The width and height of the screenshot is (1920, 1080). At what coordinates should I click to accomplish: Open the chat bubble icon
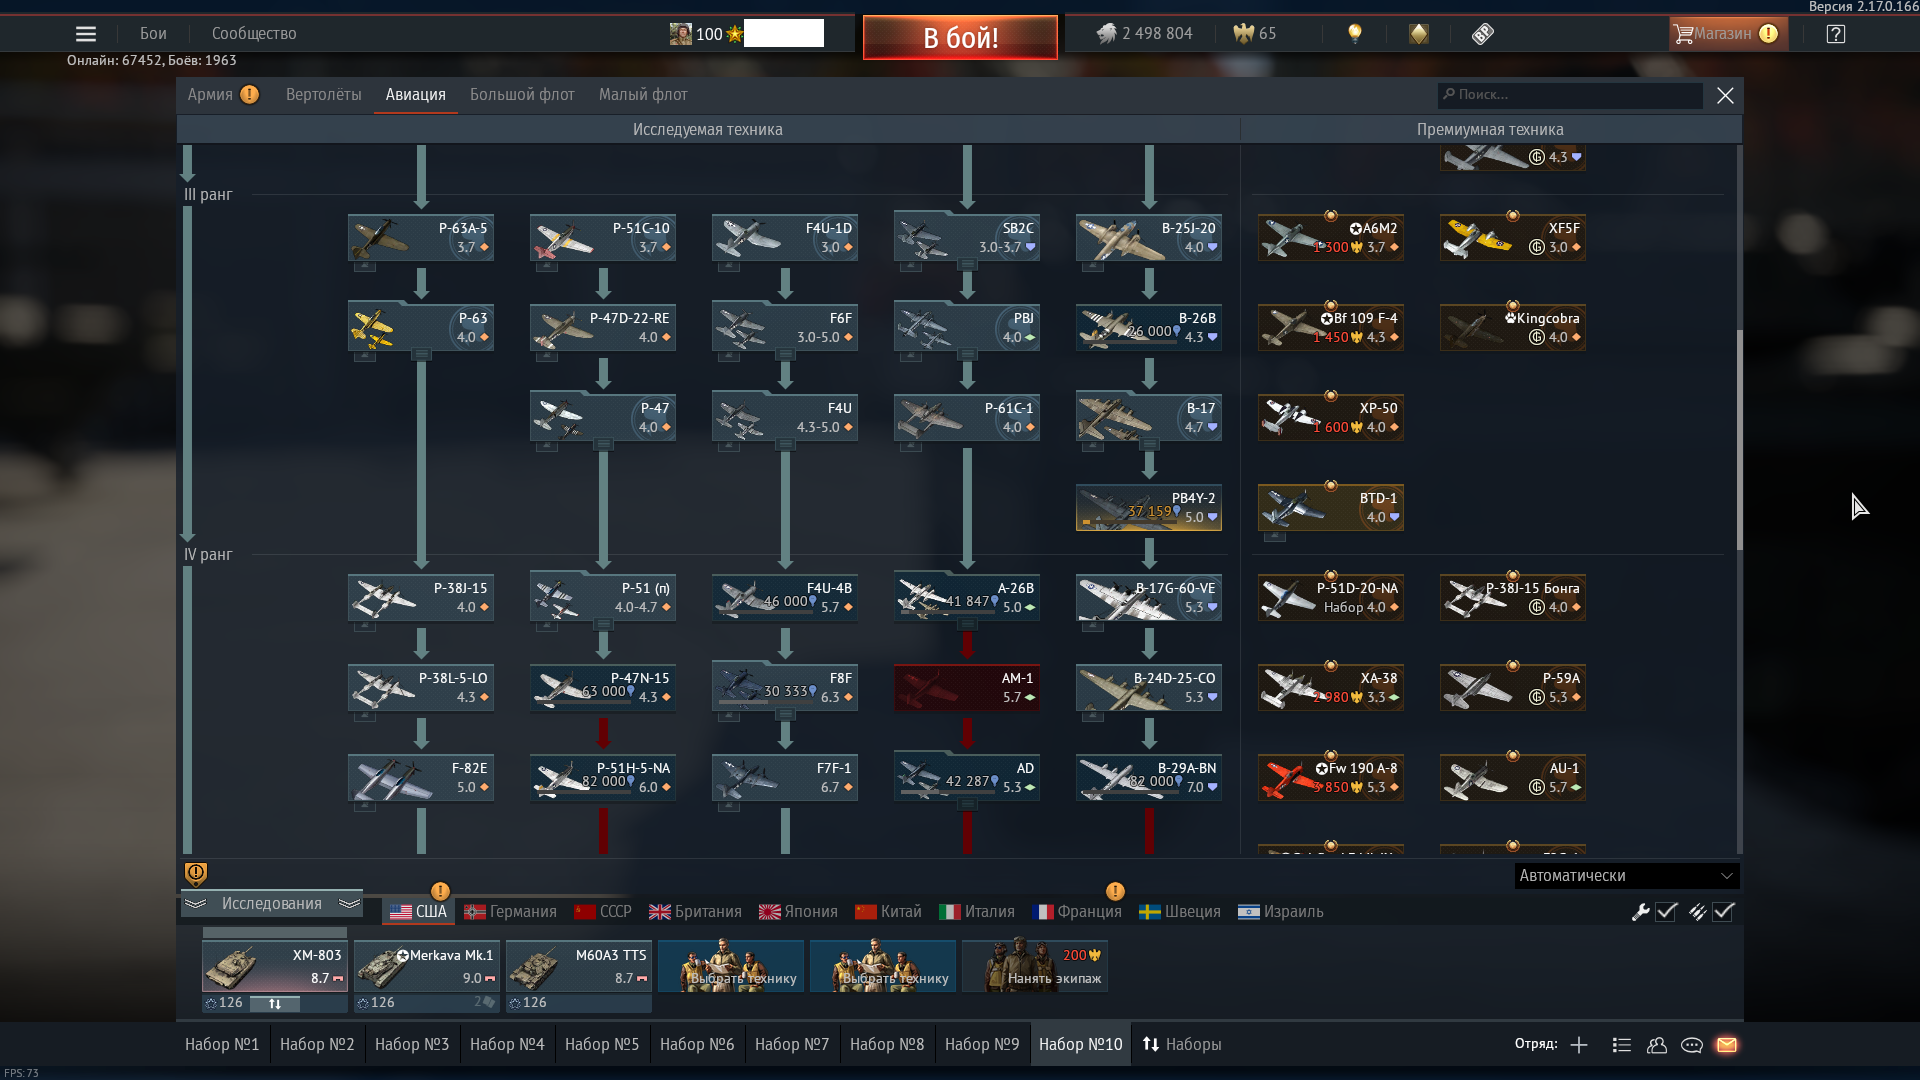1692,1045
